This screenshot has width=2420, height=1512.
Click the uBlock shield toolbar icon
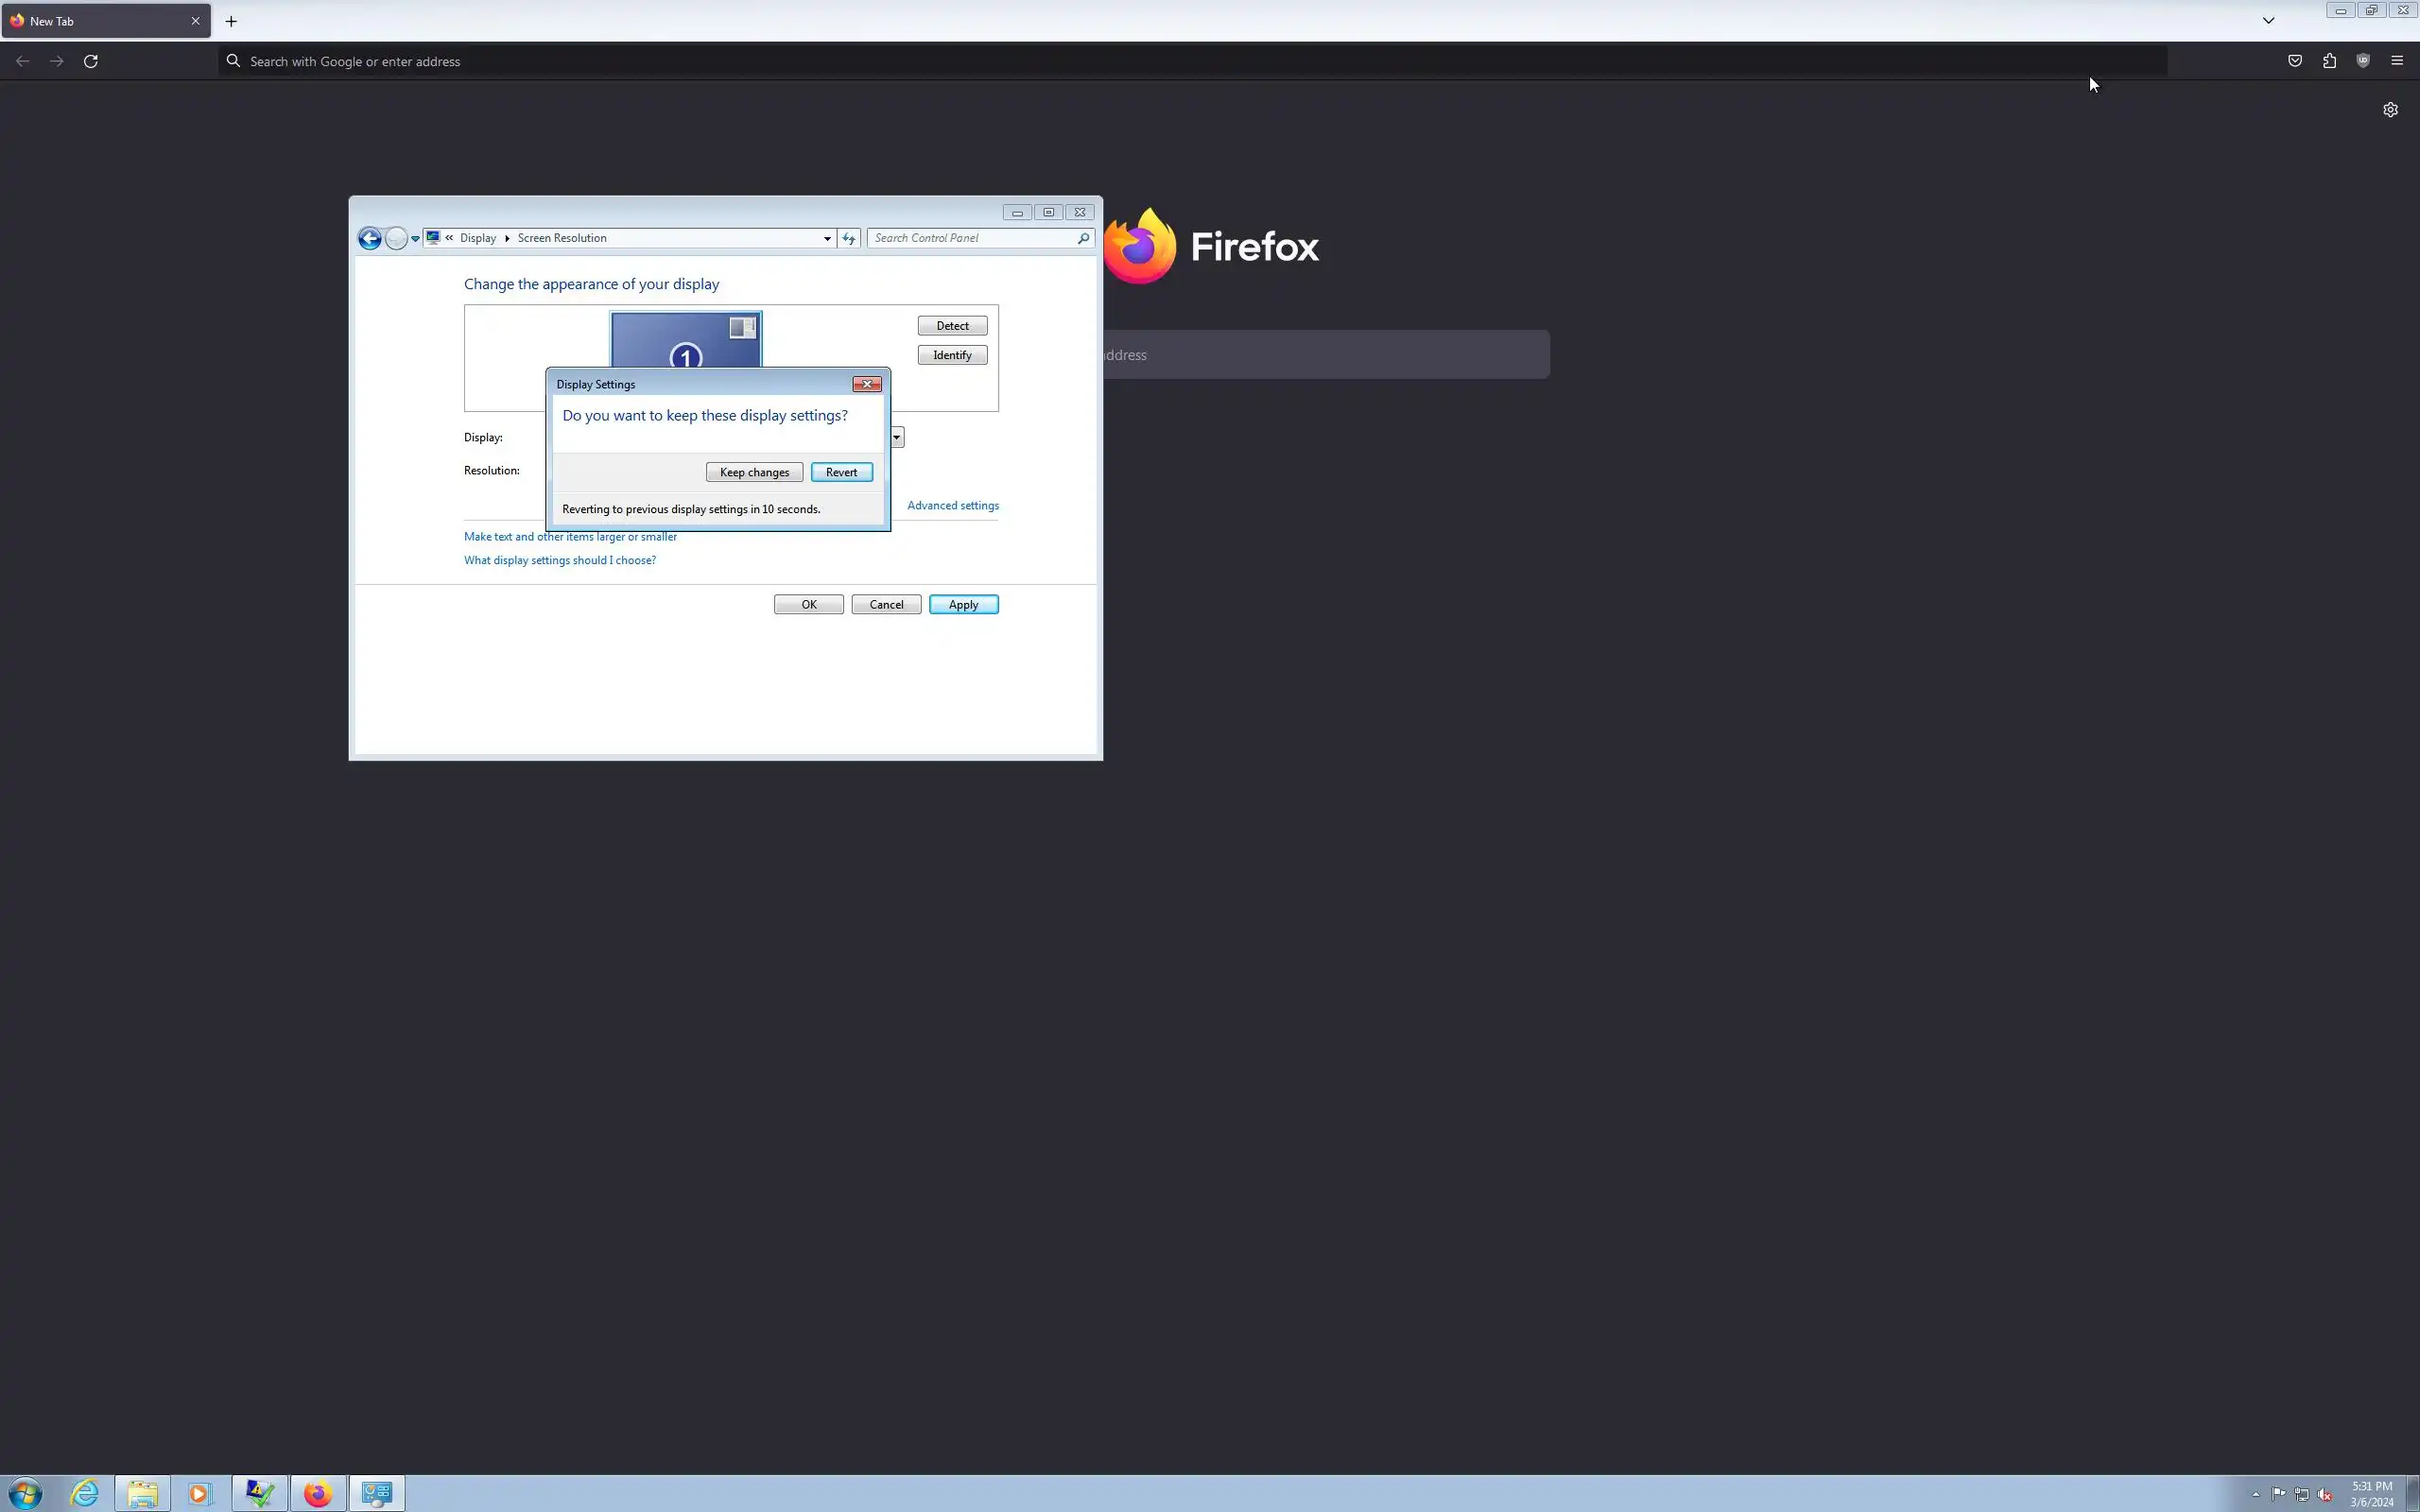pos(2363,61)
